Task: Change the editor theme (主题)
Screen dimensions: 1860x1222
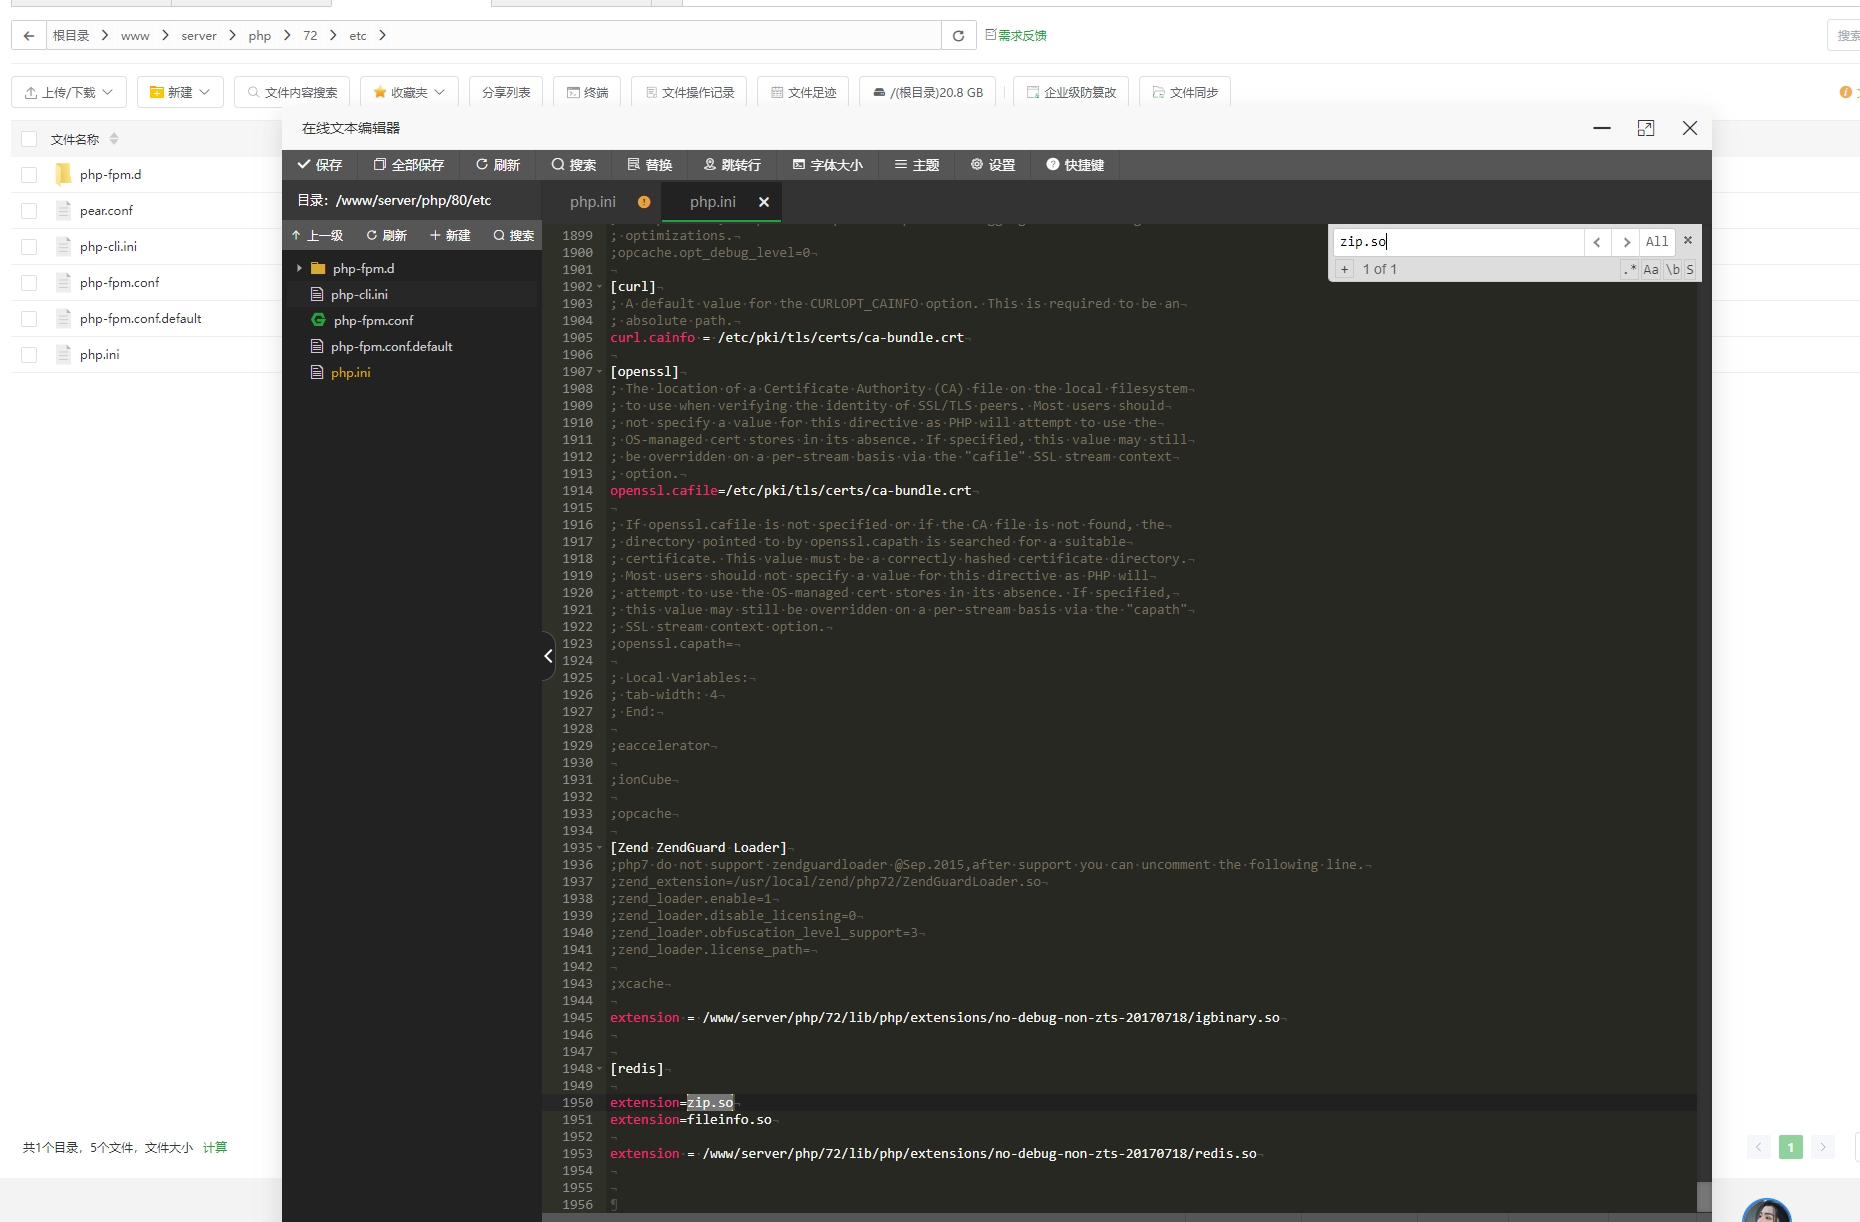Action: [x=916, y=165]
